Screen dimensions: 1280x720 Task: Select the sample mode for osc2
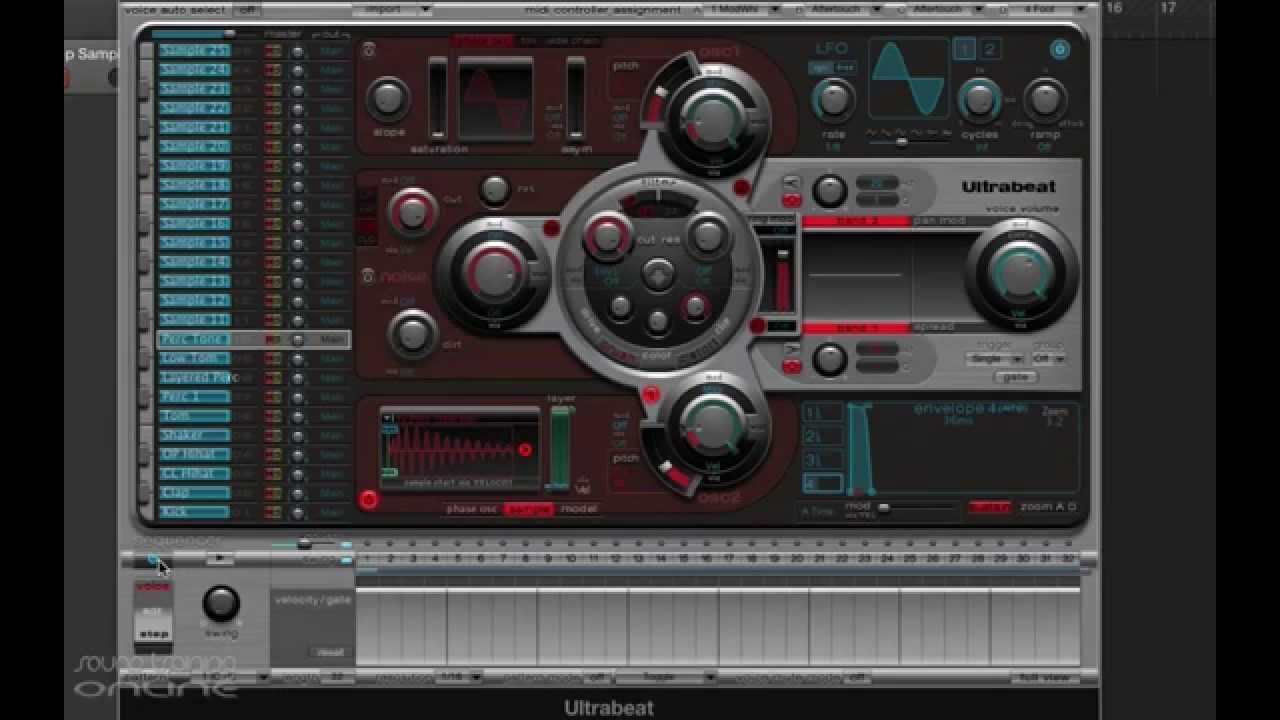coord(529,509)
